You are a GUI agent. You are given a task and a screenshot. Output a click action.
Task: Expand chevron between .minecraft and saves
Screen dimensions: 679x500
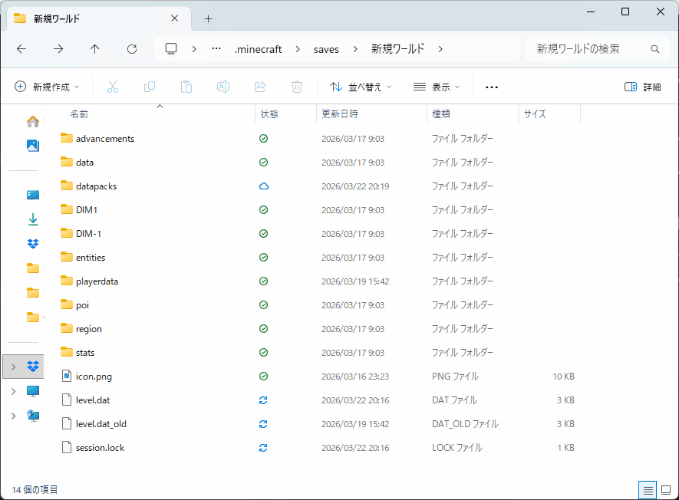click(297, 49)
